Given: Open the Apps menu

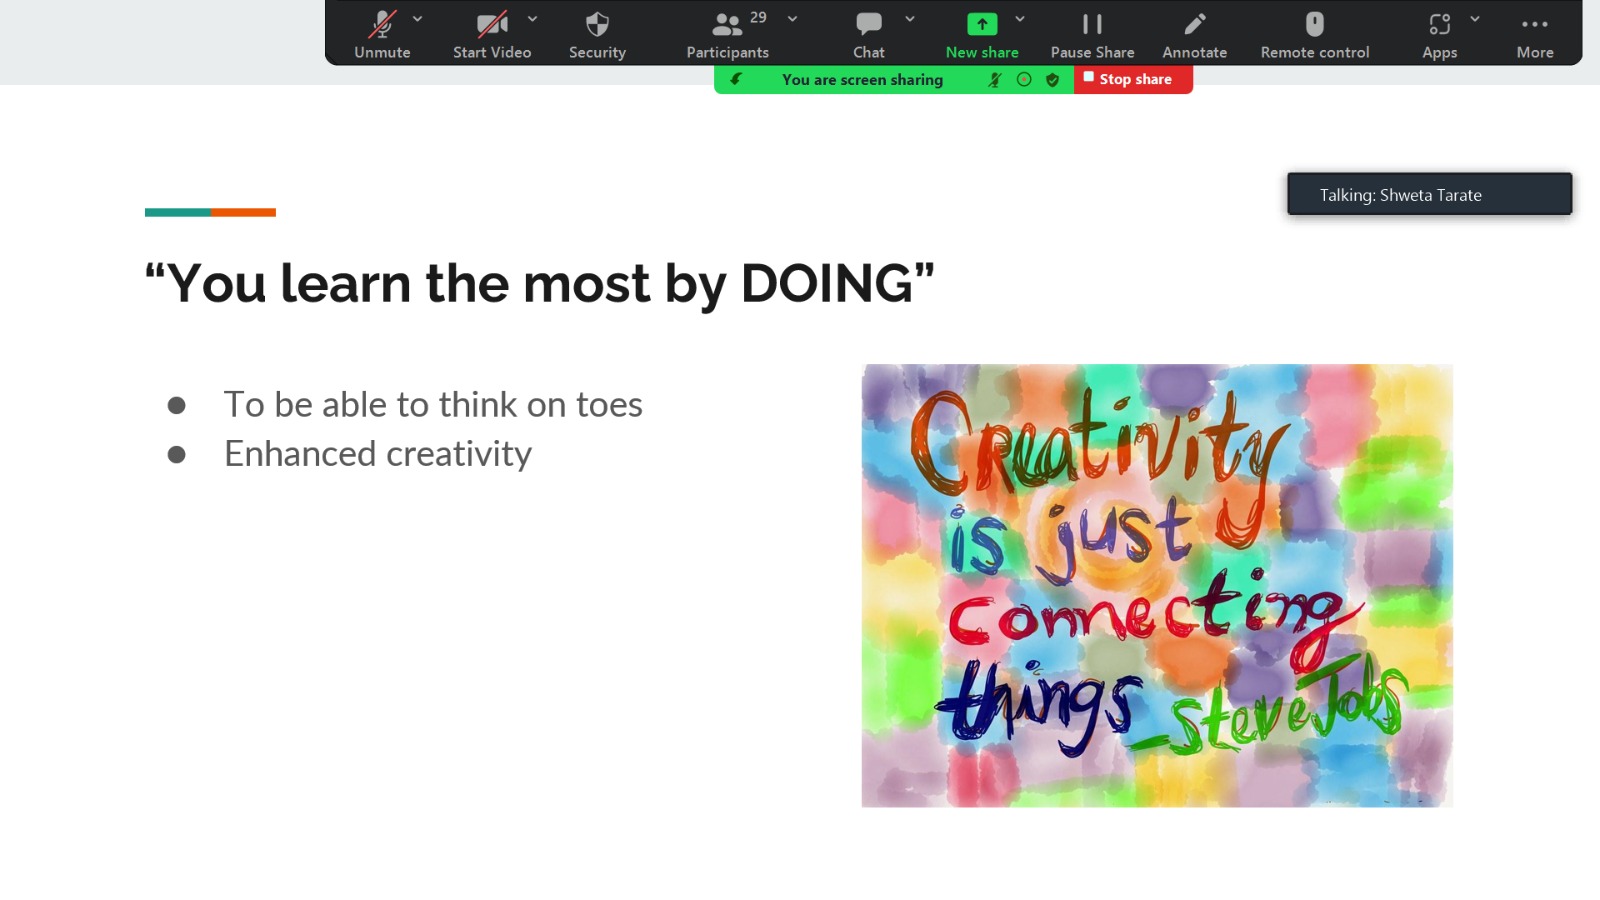Looking at the screenshot, I should tap(1439, 35).
